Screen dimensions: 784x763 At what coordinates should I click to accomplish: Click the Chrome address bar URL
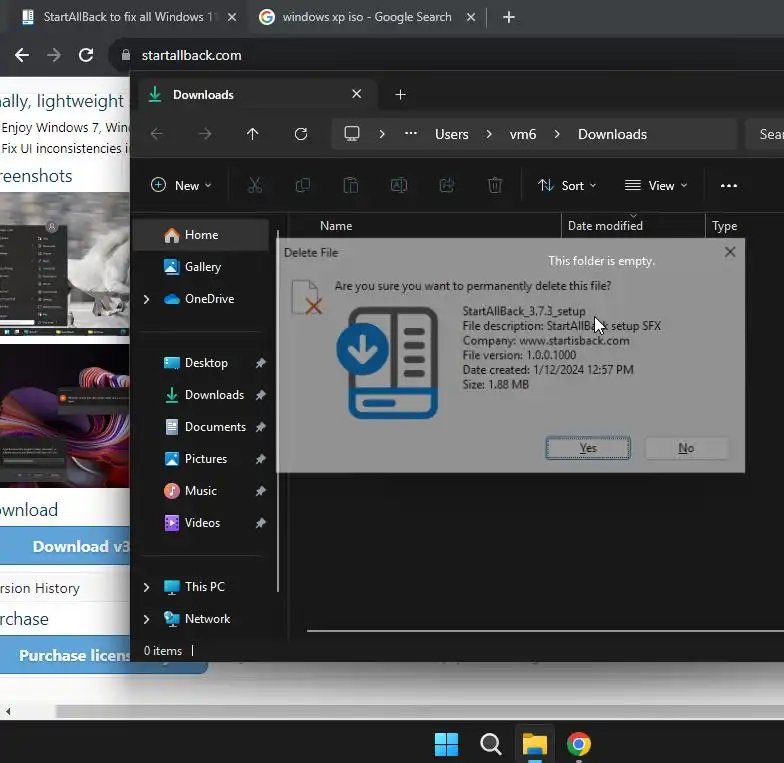pos(191,55)
